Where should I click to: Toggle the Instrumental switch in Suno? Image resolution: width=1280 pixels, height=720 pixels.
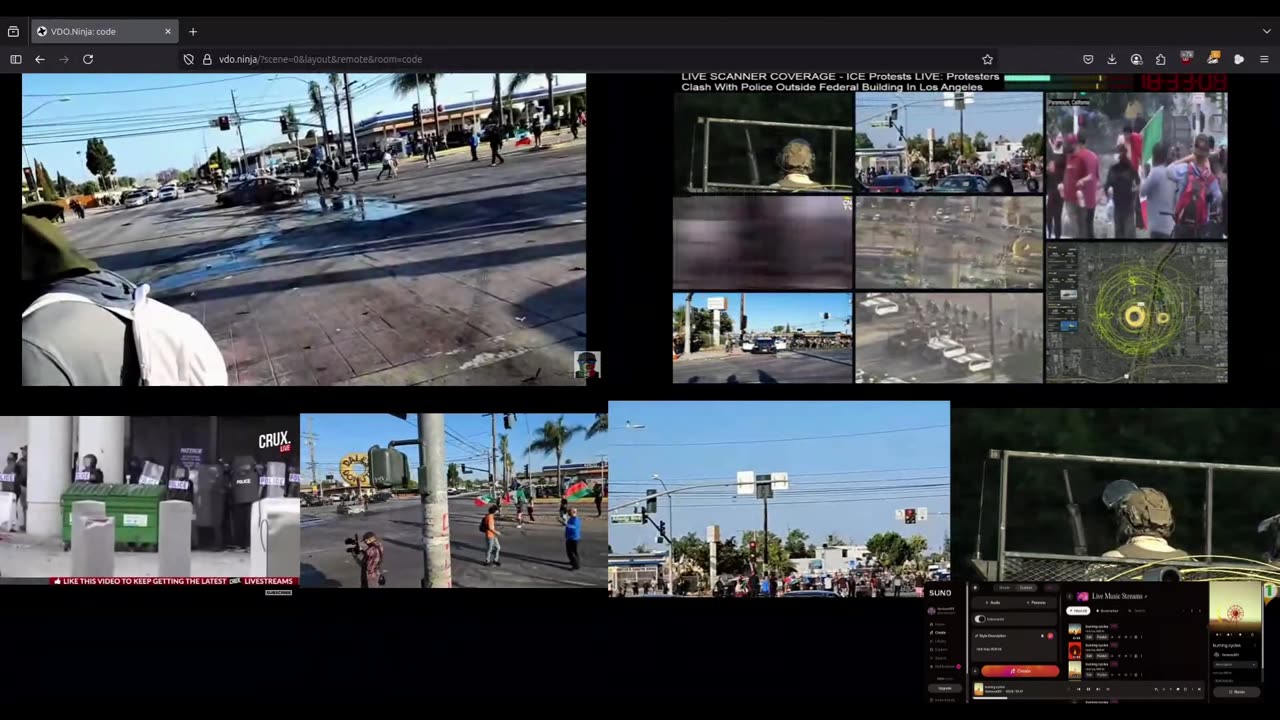point(980,619)
